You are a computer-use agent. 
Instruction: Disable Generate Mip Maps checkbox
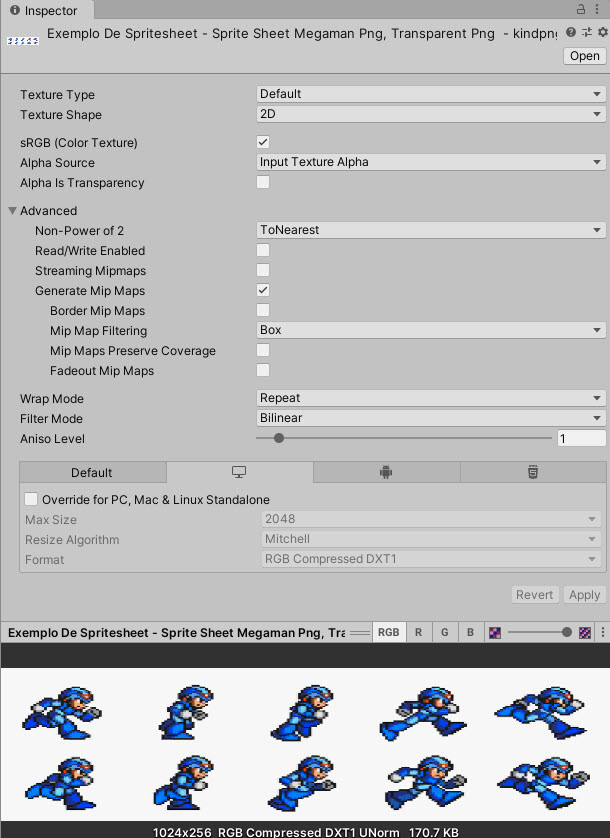[263, 290]
